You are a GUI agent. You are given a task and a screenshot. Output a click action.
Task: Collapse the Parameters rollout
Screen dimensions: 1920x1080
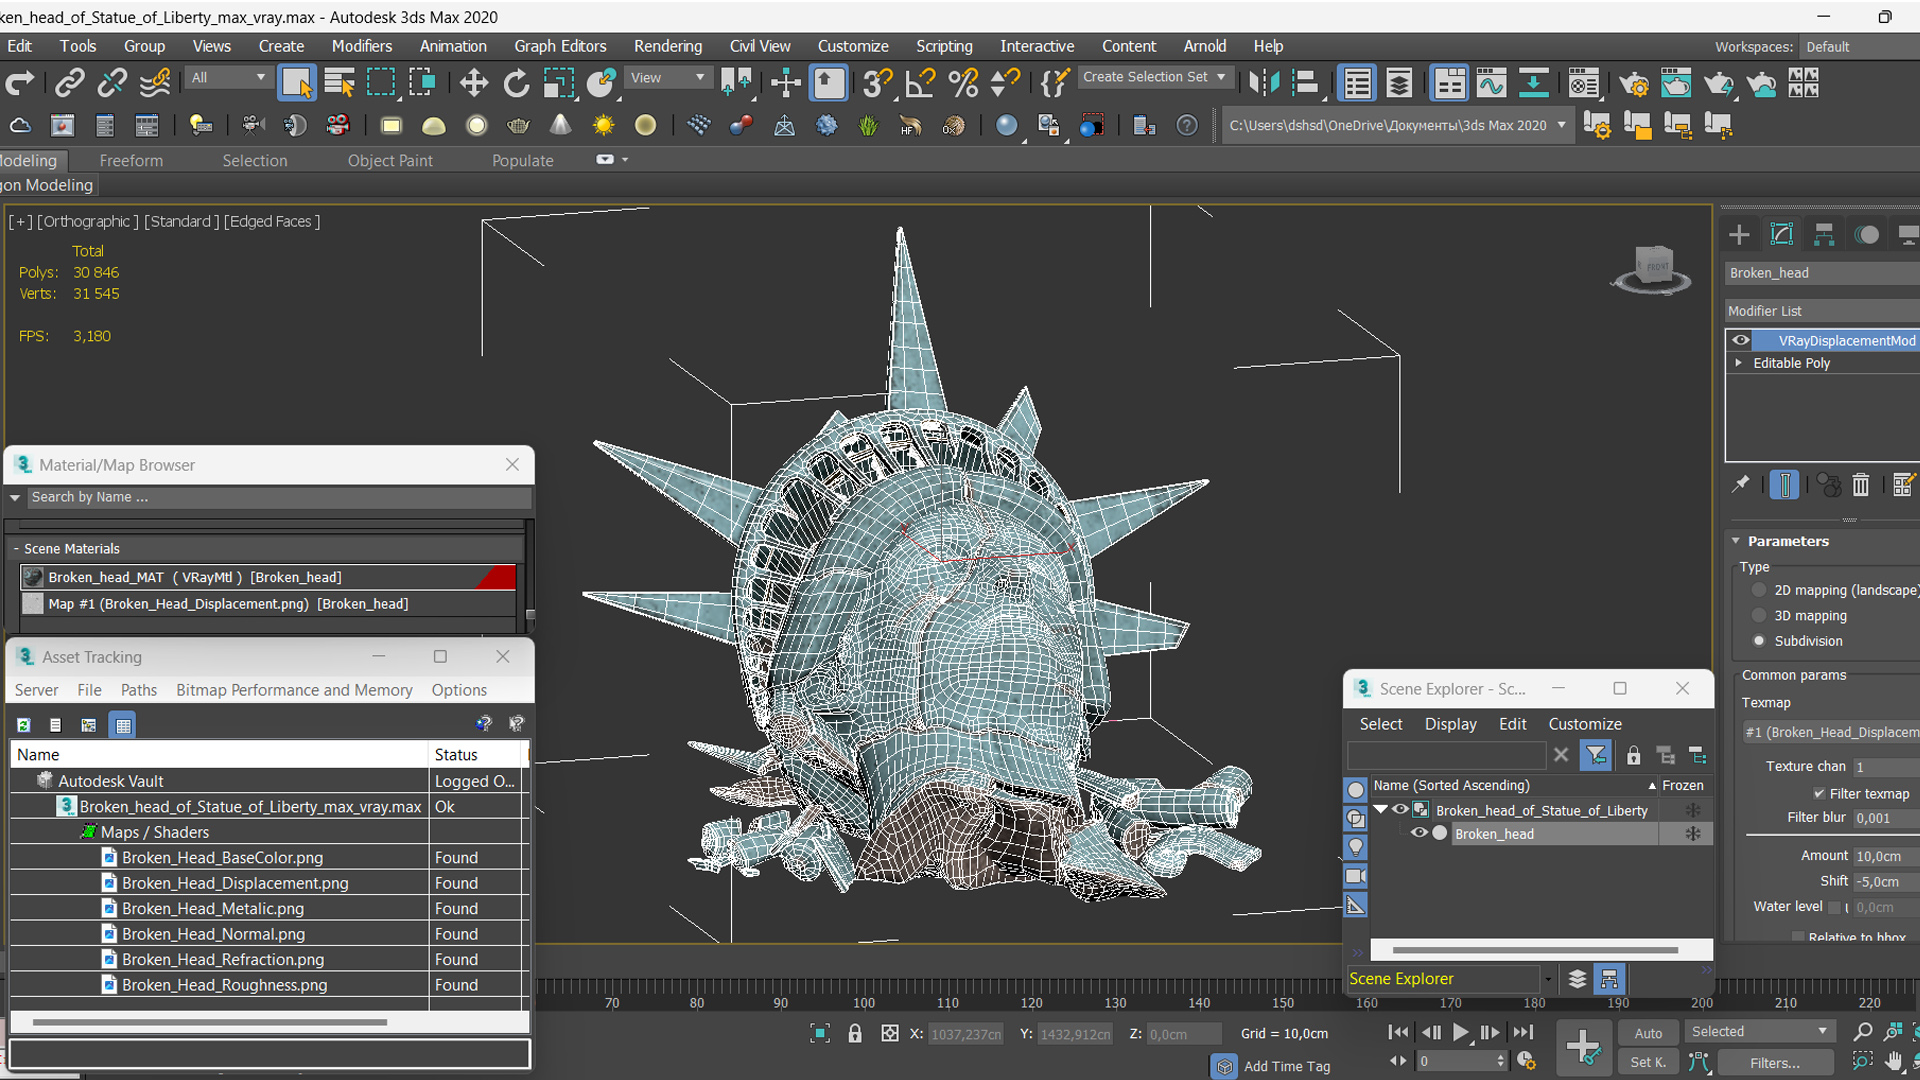(1737, 541)
